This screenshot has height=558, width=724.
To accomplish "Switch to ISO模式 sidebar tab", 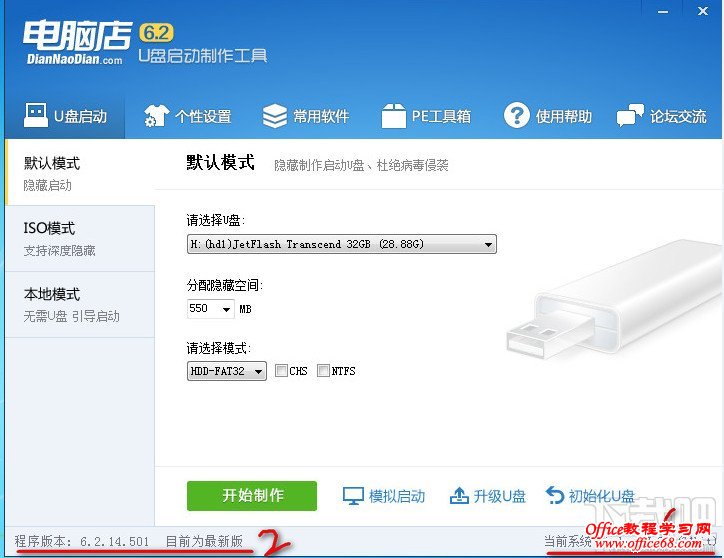I will pyautogui.click(x=79, y=239).
